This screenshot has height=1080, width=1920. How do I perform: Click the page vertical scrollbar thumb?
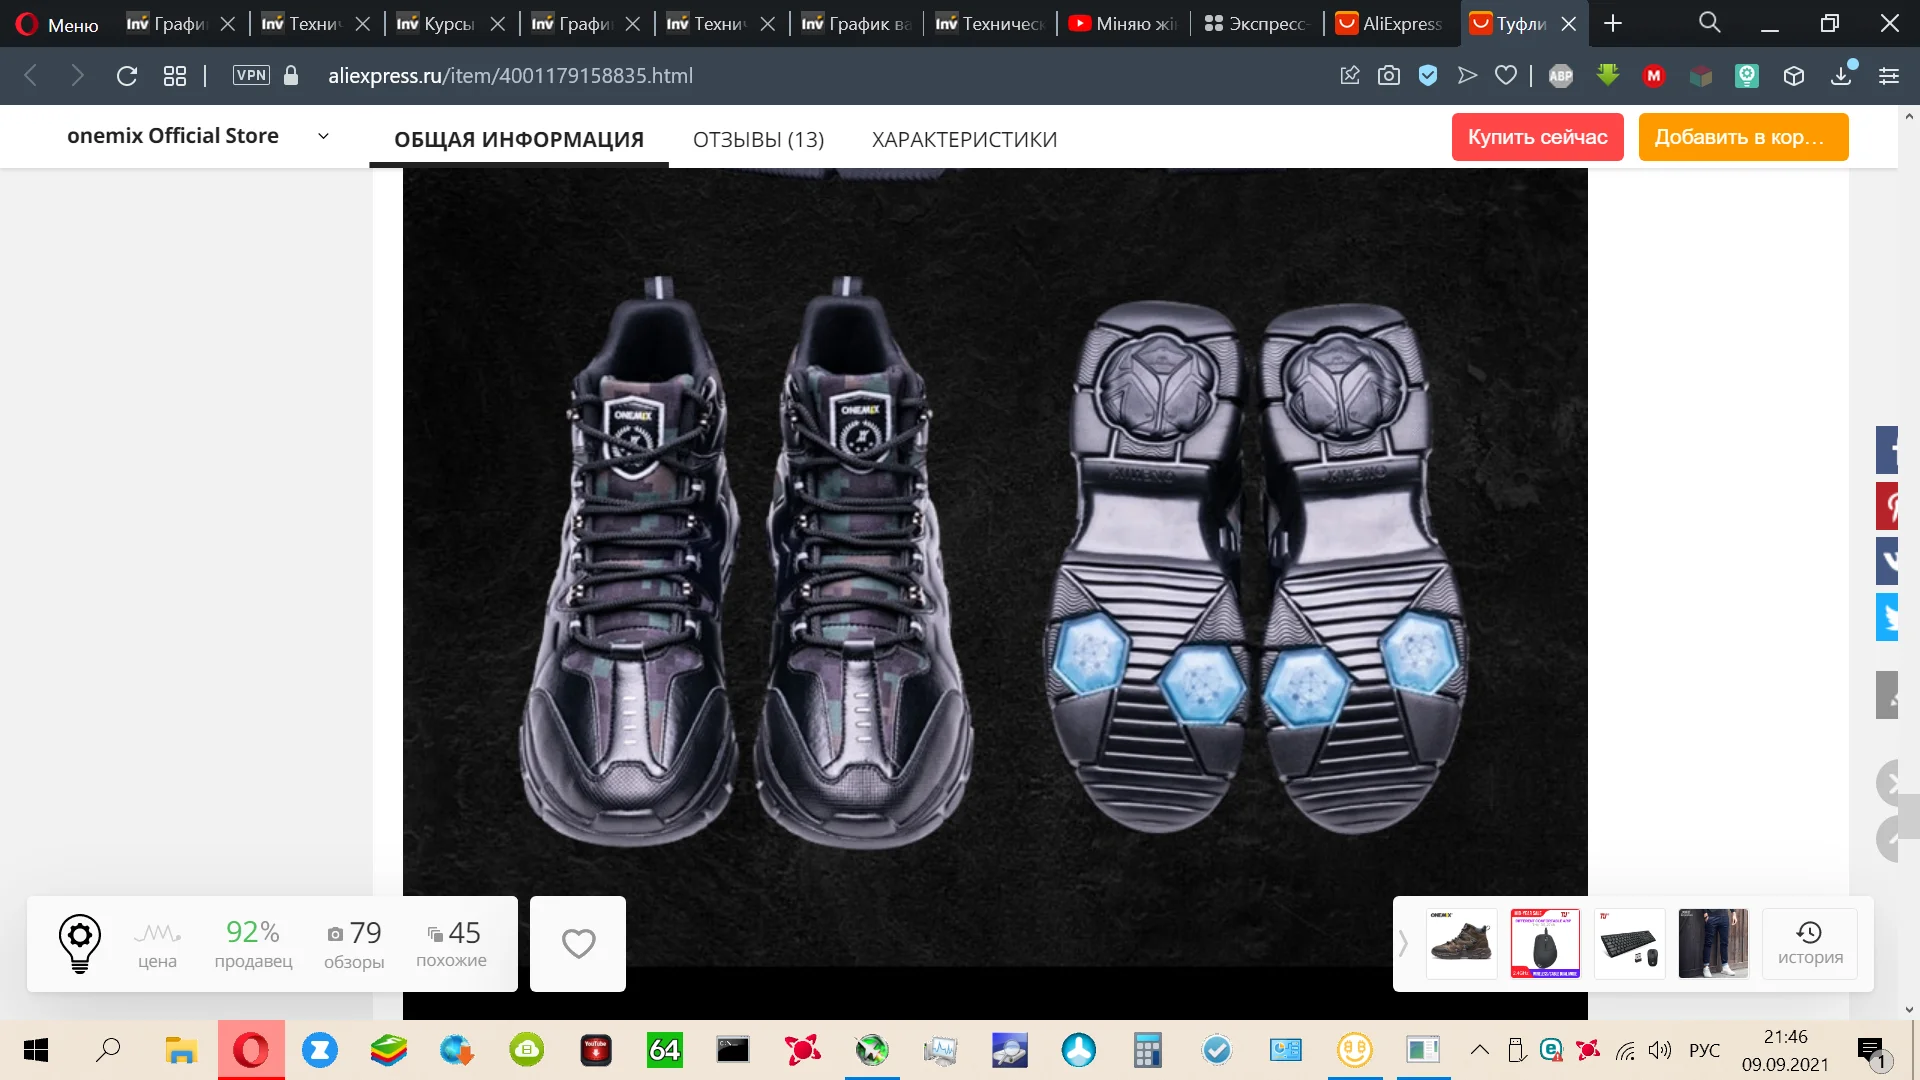[1909, 815]
